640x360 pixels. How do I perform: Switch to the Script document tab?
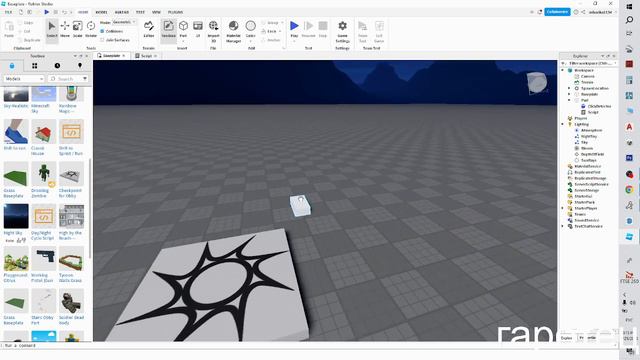coord(146,56)
